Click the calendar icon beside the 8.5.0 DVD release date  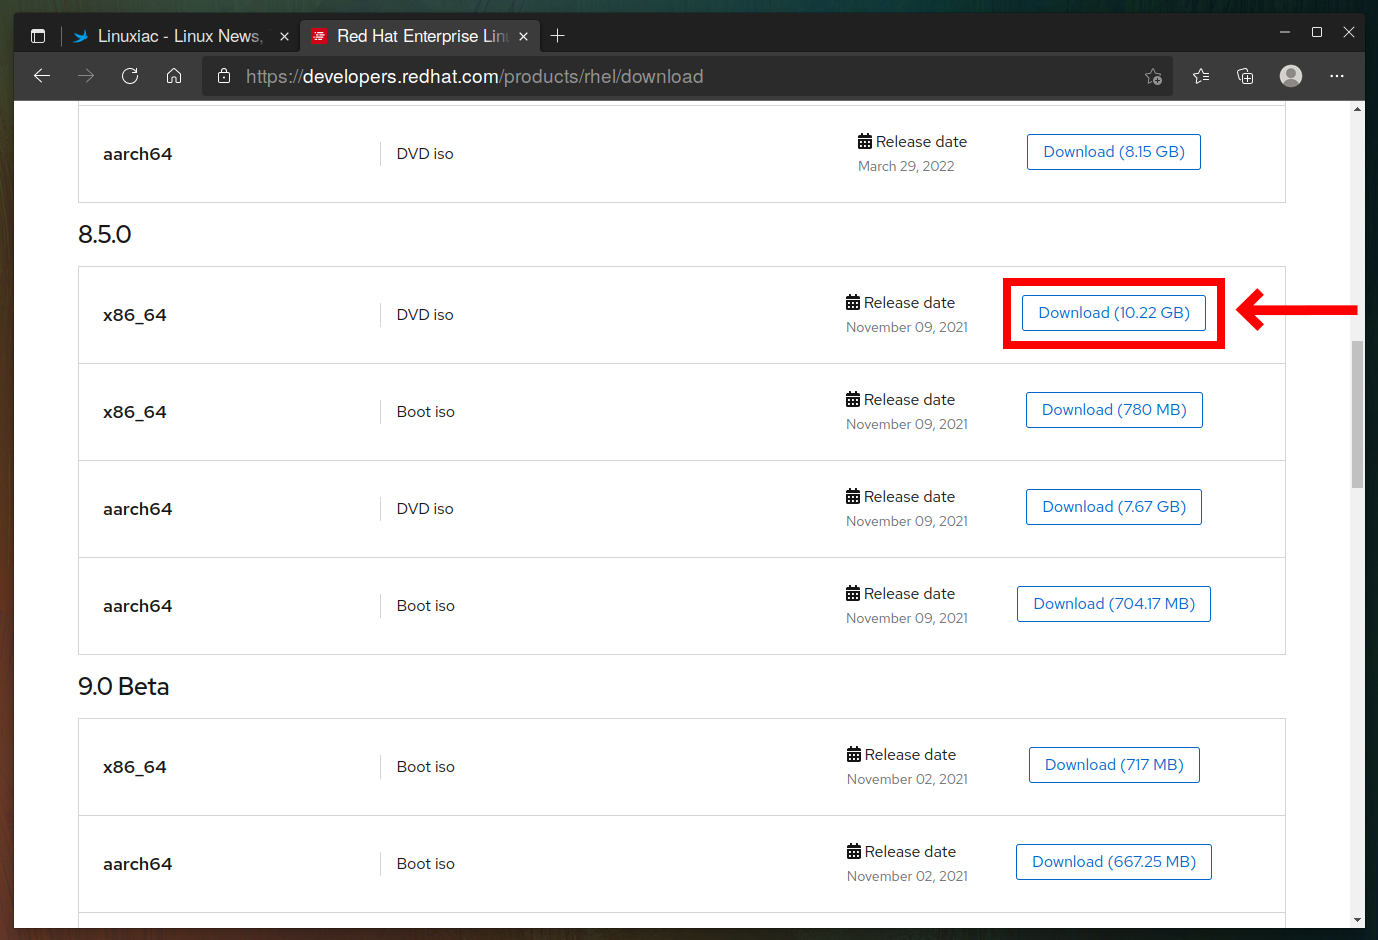852,301
